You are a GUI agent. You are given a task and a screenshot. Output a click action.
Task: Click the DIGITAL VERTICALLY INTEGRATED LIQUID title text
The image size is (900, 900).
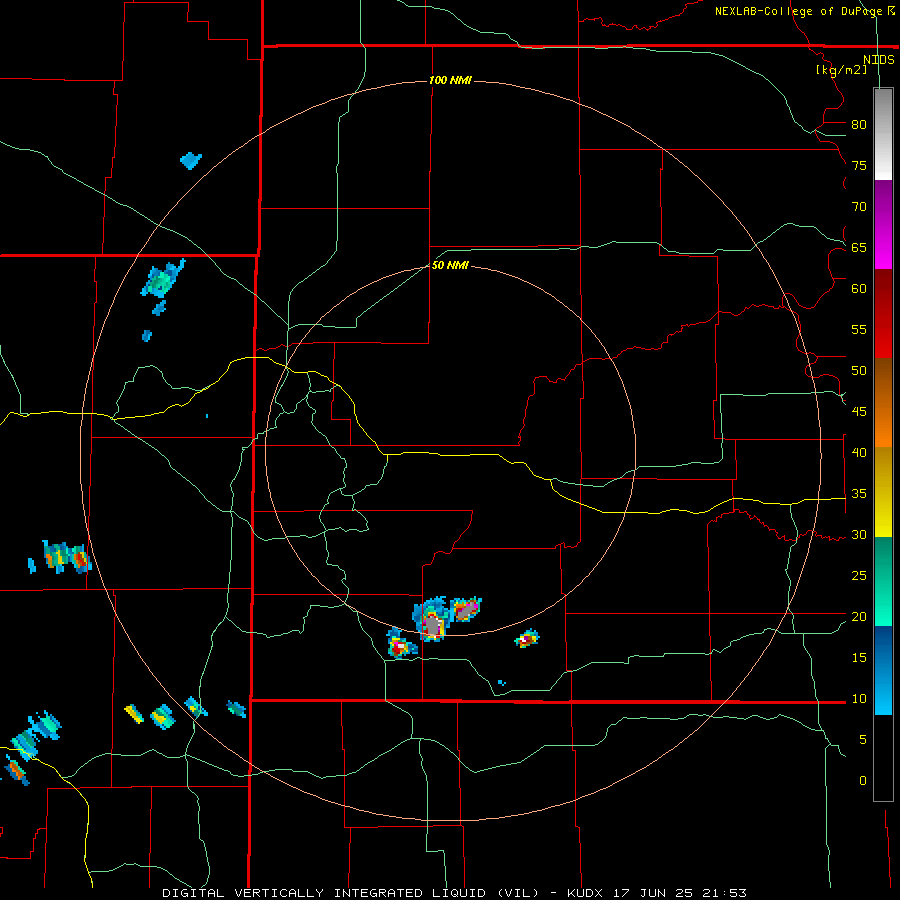[352, 893]
